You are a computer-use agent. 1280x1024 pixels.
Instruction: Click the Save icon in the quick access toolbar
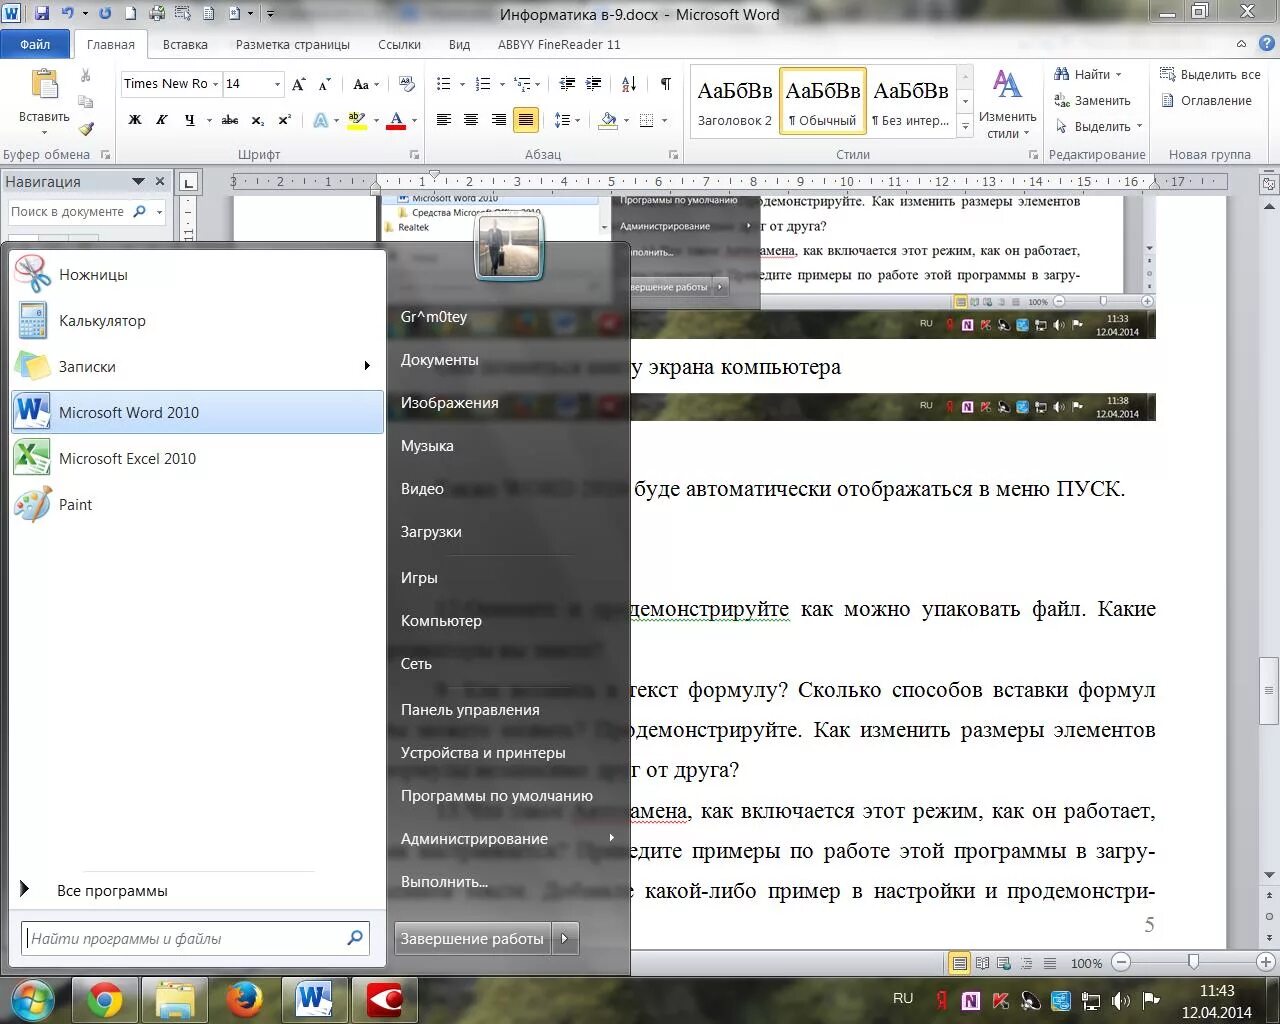[42, 14]
